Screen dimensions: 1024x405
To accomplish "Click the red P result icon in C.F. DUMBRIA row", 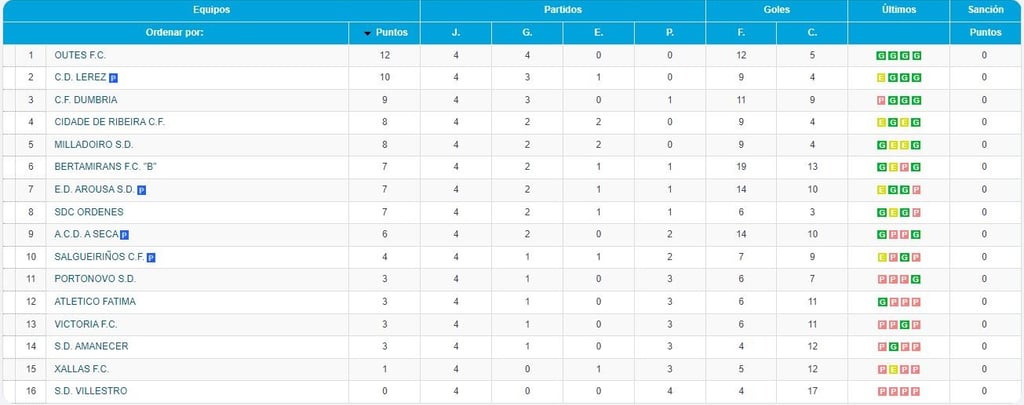I will pyautogui.click(x=881, y=101).
